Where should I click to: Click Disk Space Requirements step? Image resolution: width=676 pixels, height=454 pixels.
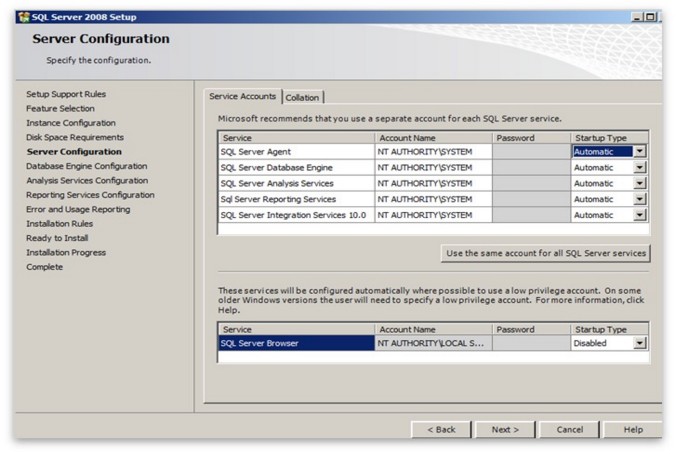(75, 137)
